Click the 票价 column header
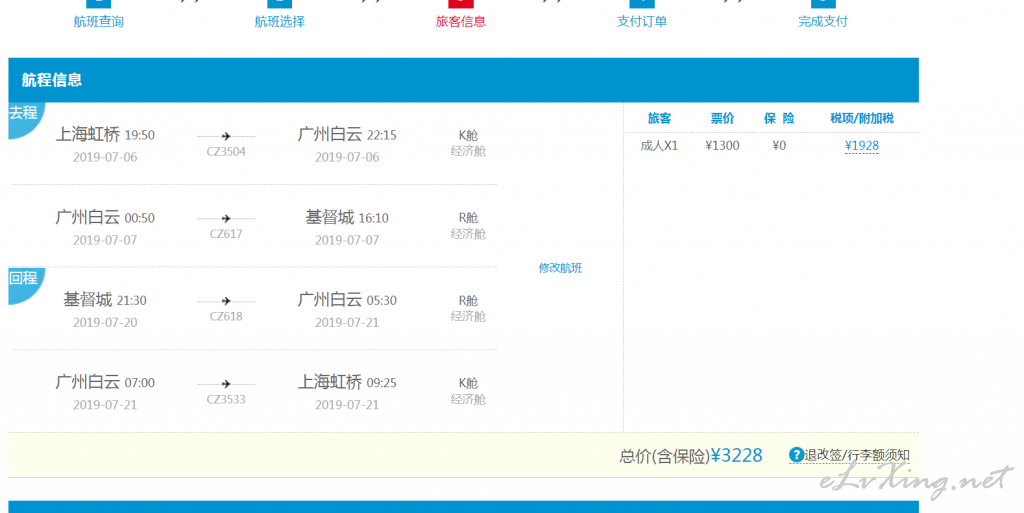1024x513 pixels. click(x=722, y=118)
